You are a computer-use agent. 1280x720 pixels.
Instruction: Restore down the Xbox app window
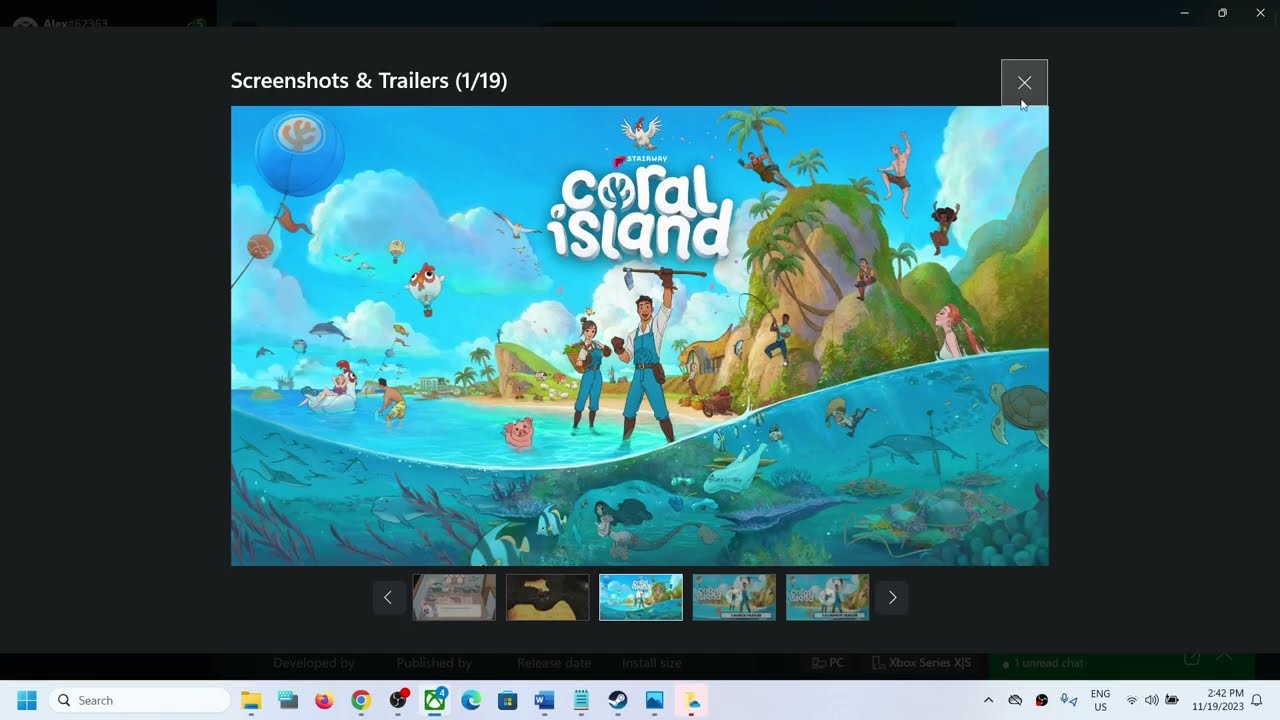pos(1222,13)
